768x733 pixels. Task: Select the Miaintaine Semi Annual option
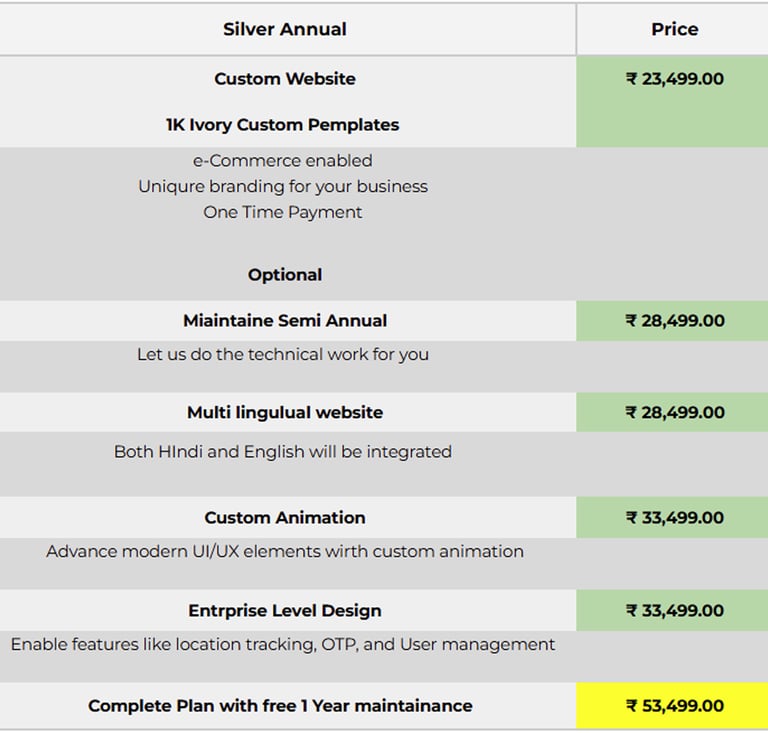285,321
